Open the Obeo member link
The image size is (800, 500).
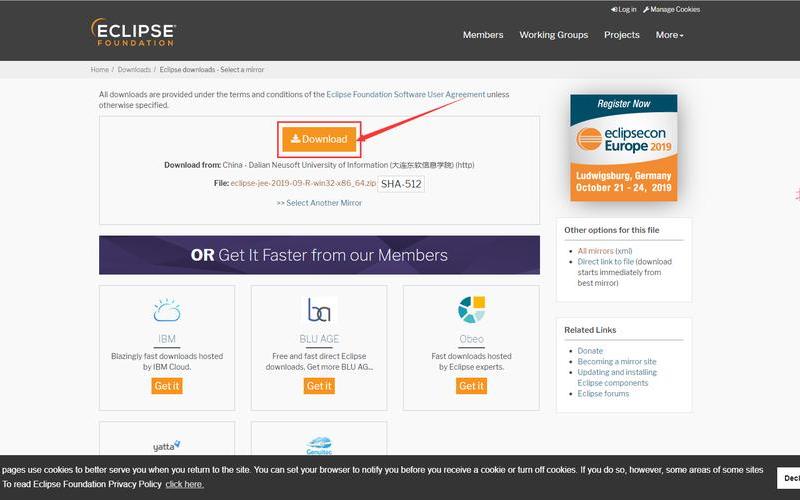point(471,339)
